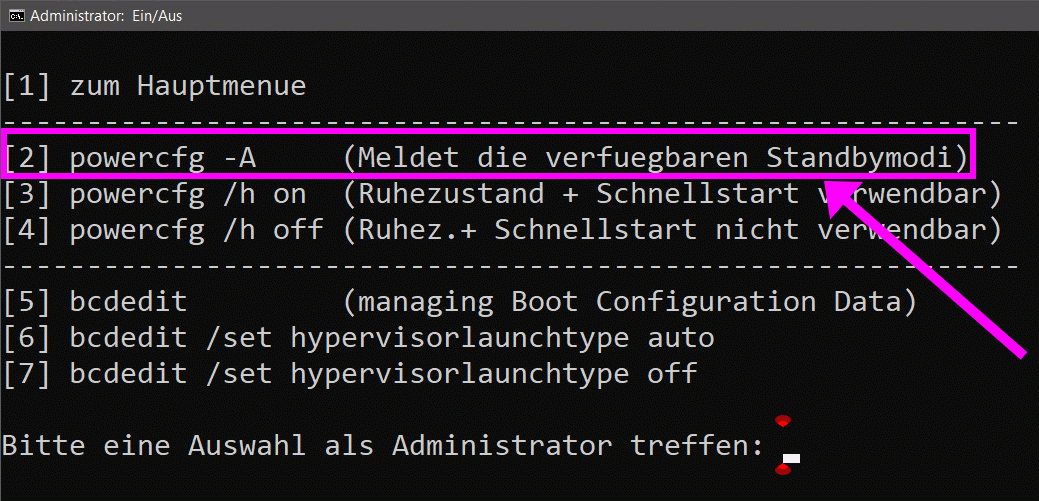This screenshot has width=1039, height=501.
Task: Click the white blinking cursor at the prompt
Action: [x=791, y=458]
